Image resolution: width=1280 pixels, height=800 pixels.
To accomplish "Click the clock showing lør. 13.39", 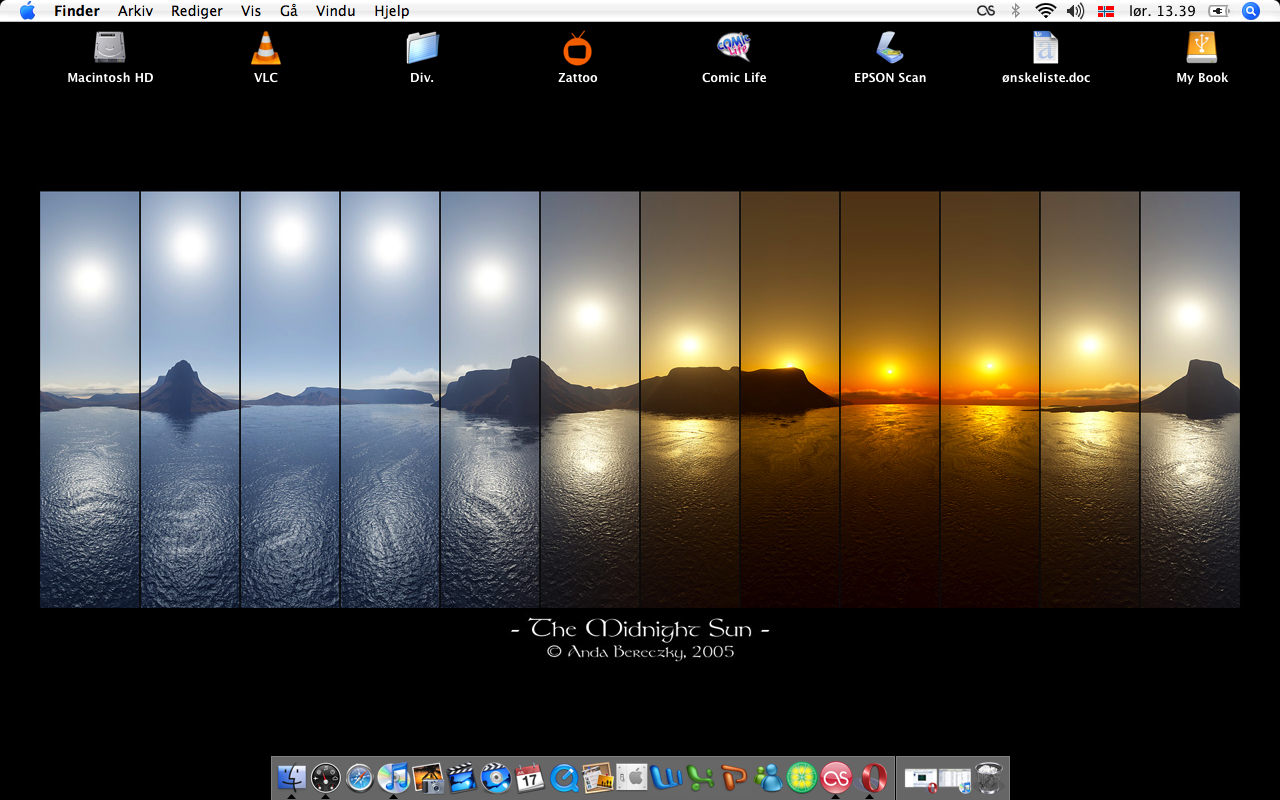I will (1162, 11).
